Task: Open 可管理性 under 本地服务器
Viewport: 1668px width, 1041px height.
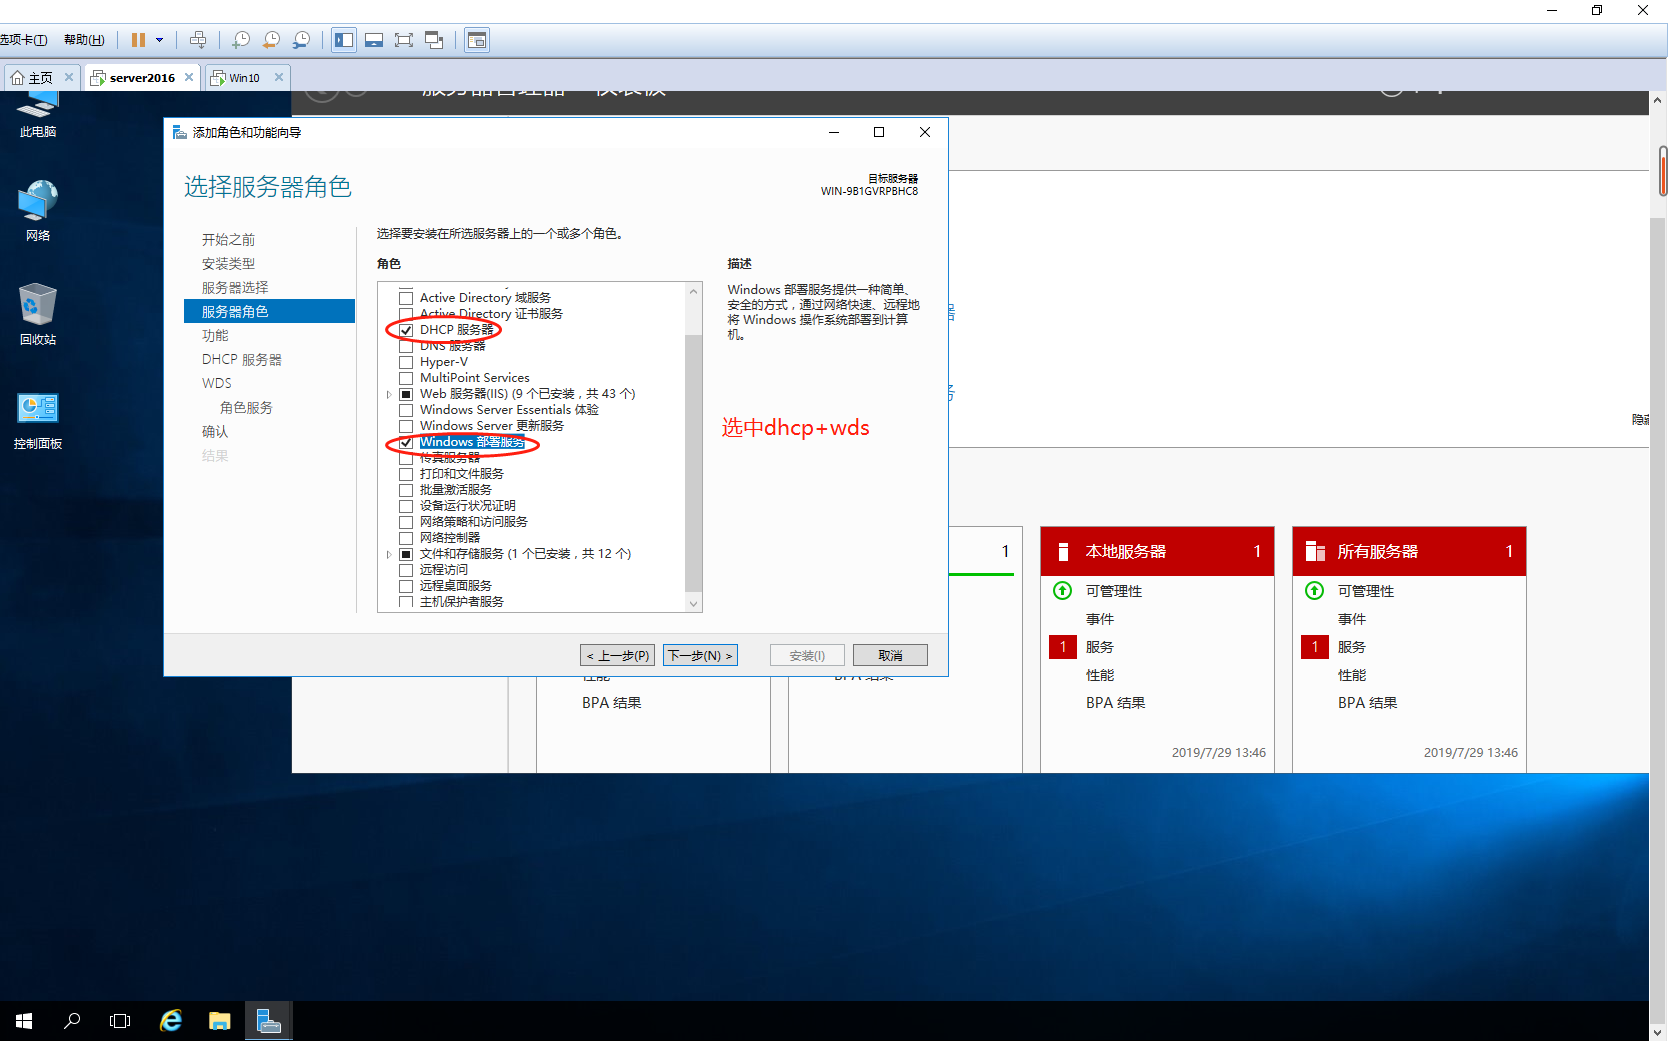Action: (x=1113, y=591)
